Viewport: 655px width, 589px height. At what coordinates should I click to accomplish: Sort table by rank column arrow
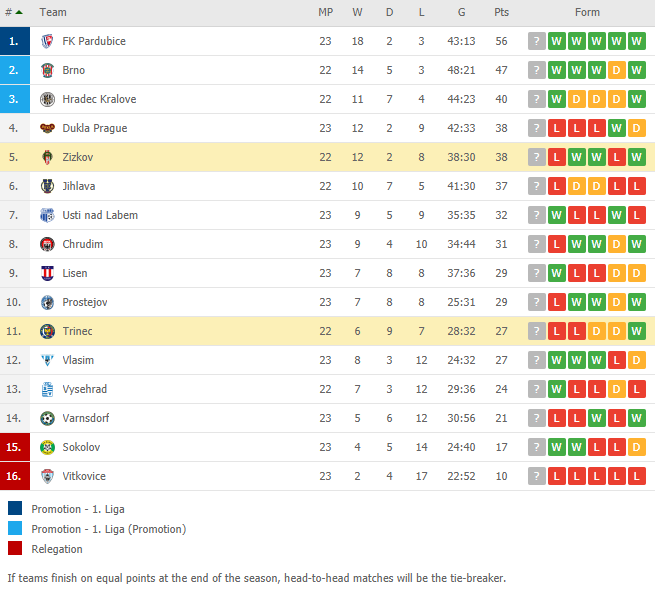coord(18,12)
